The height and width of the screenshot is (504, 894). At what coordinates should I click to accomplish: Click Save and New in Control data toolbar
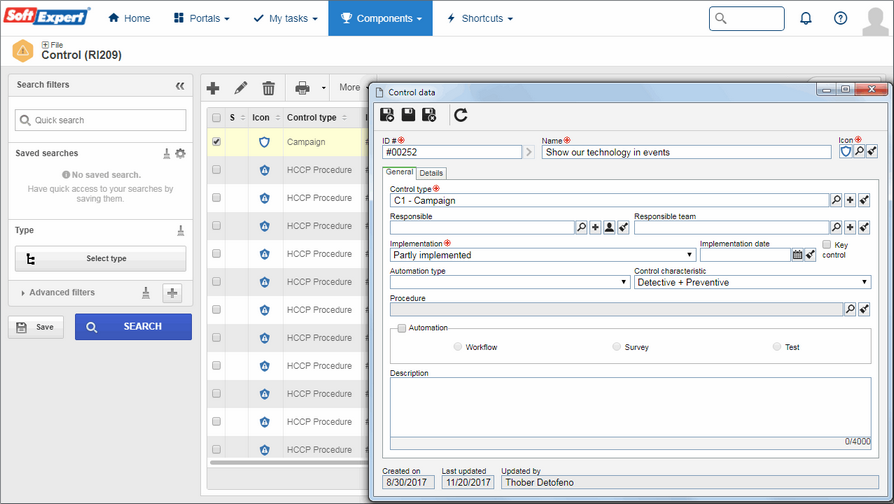click(387, 115)
